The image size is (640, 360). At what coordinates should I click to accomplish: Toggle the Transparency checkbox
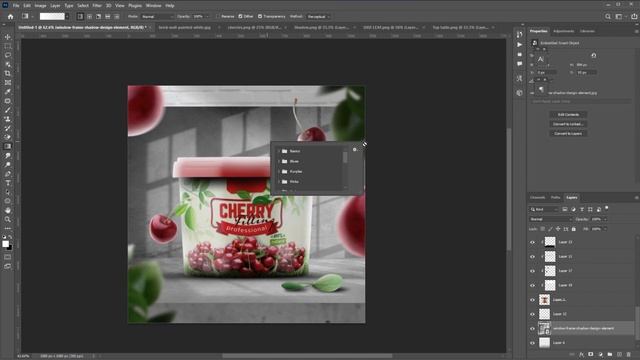pyautogui.click(x=260, y=17)
